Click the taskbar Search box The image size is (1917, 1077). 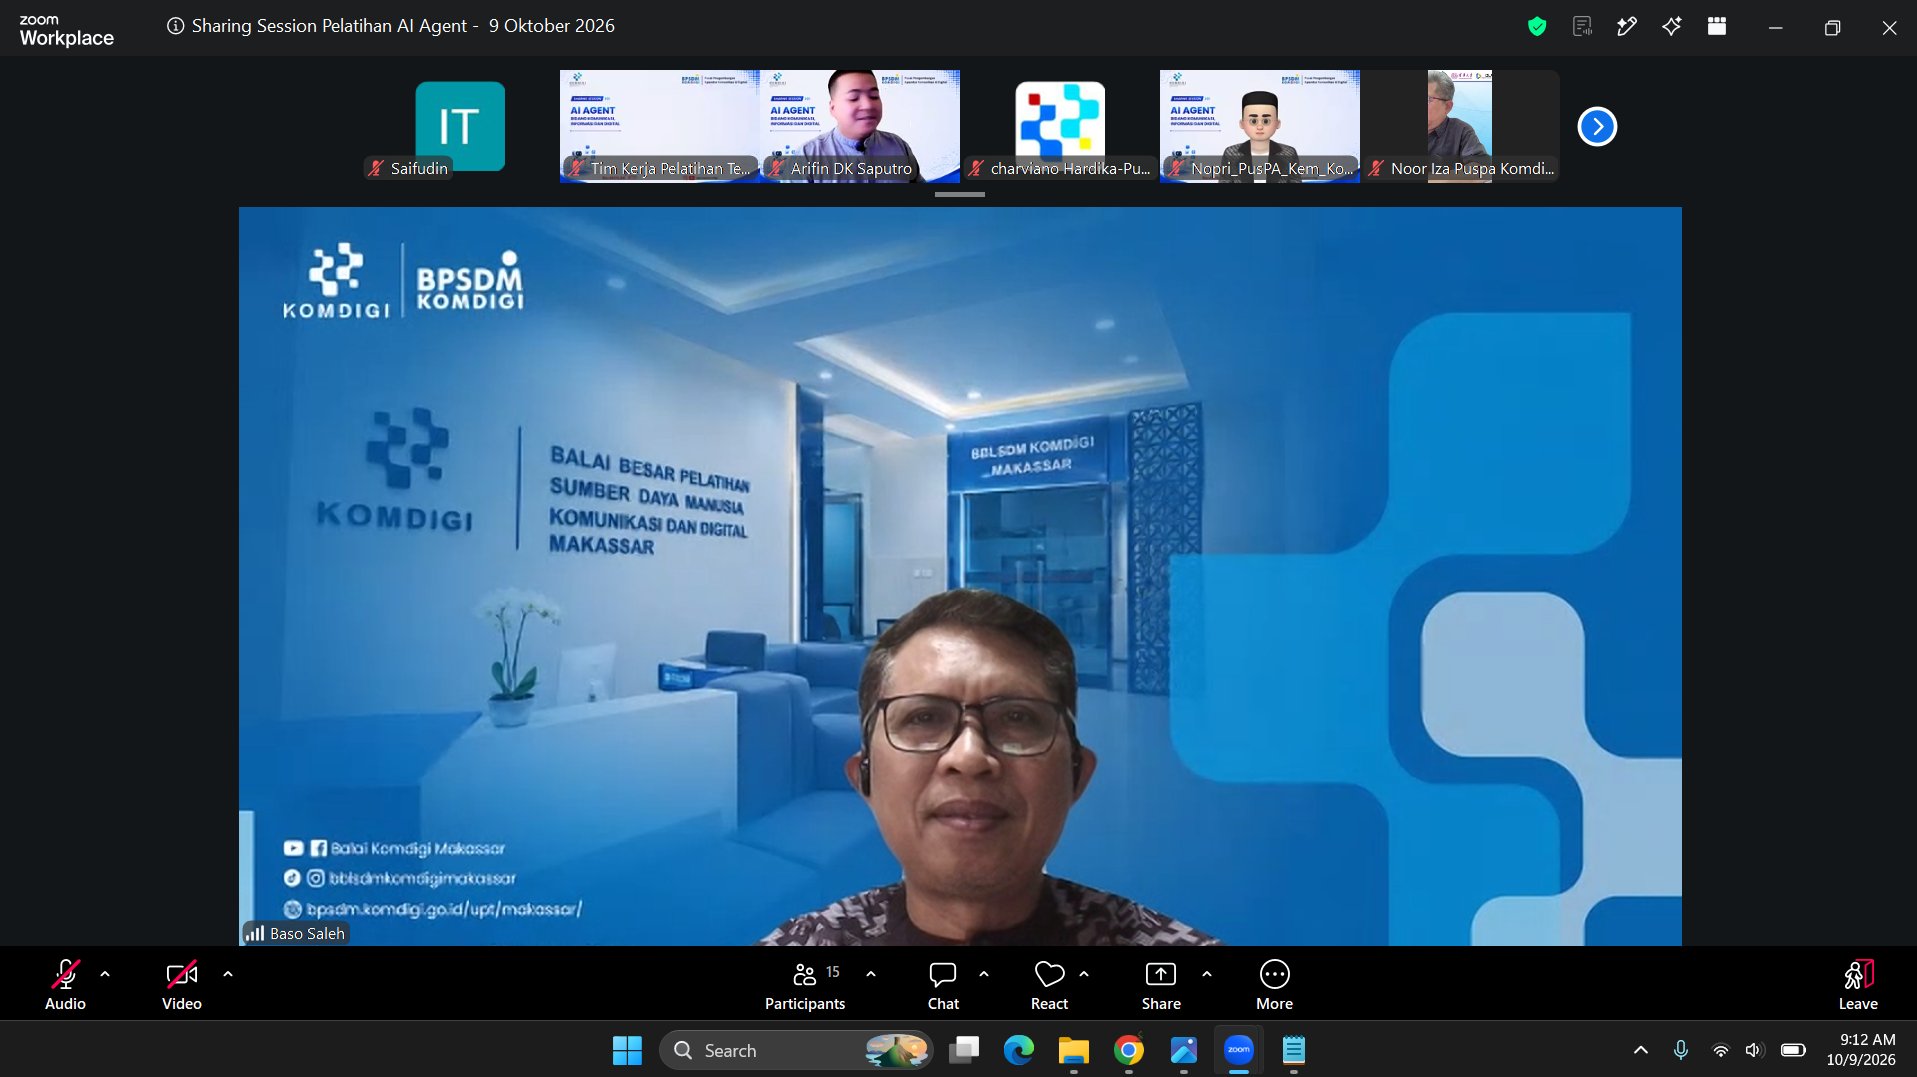(796, 1050)
